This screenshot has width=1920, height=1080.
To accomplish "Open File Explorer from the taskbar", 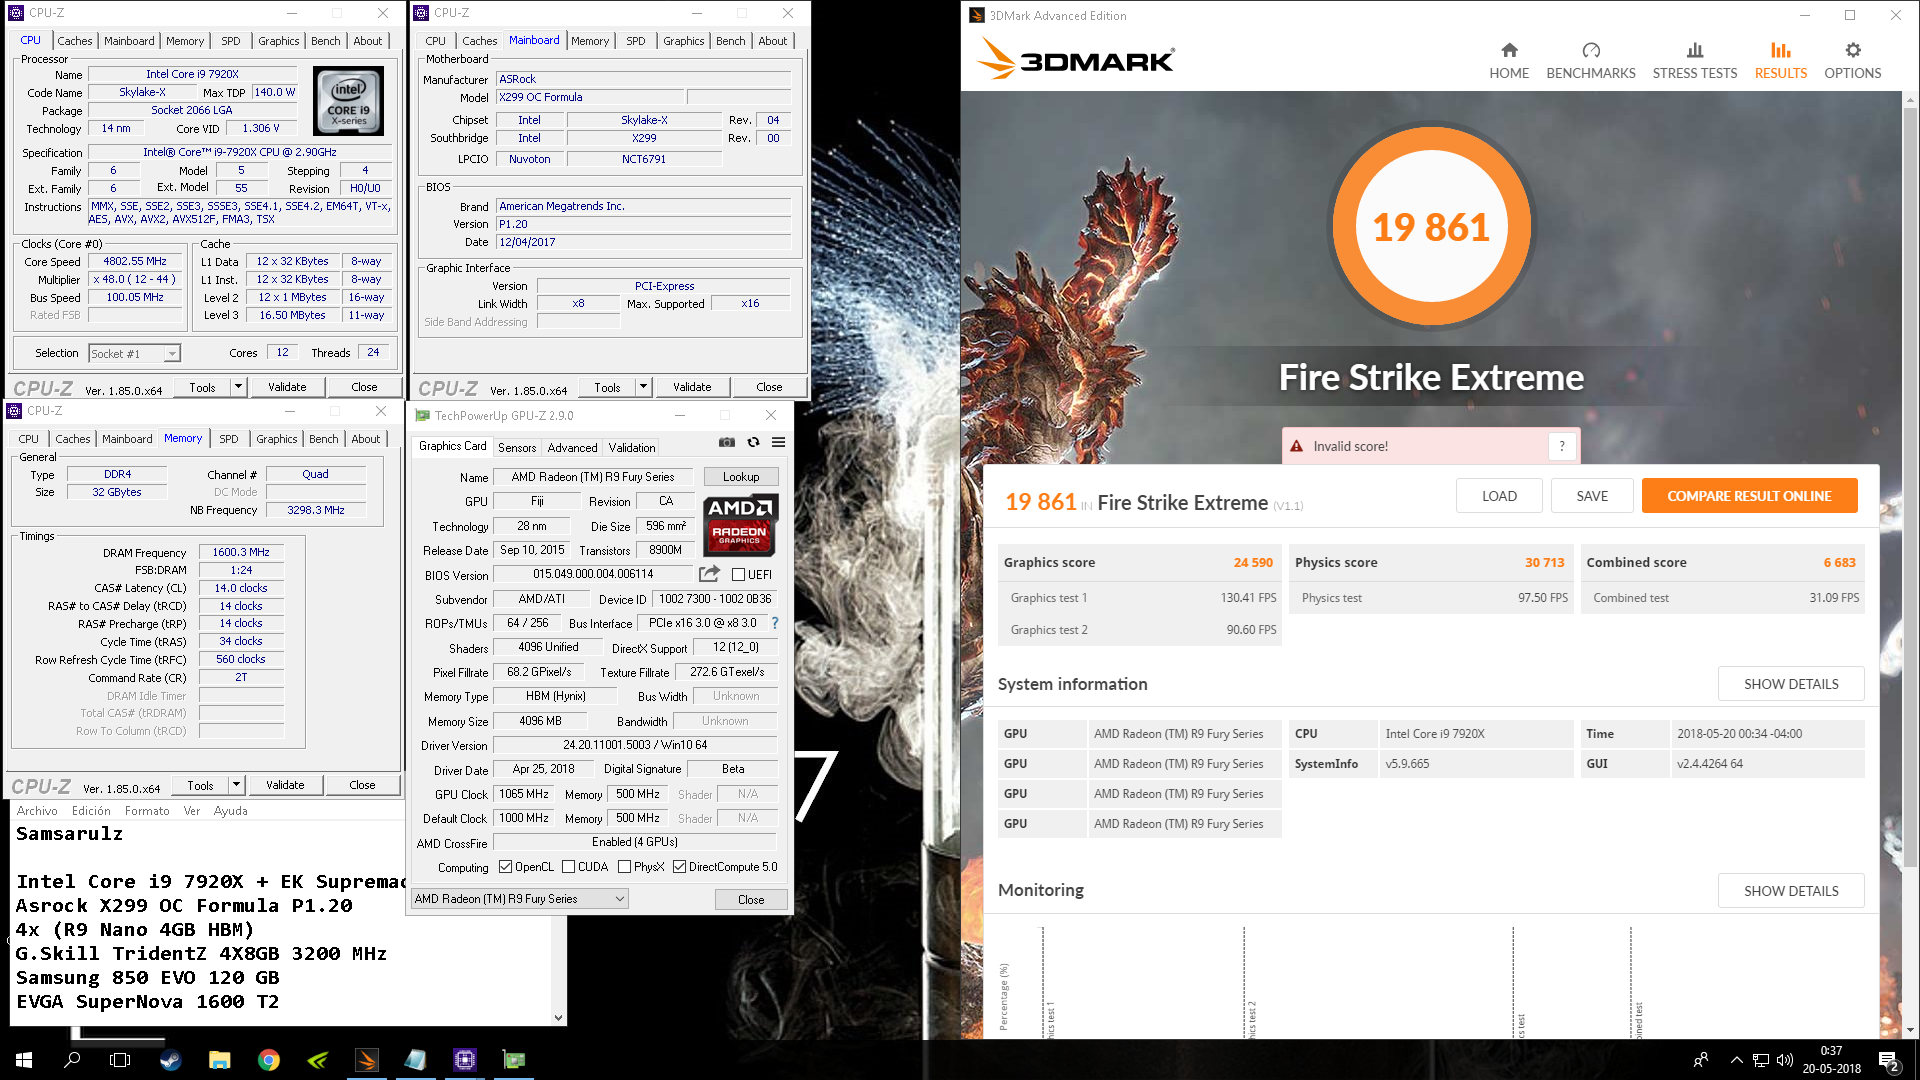I will 220,1060.
